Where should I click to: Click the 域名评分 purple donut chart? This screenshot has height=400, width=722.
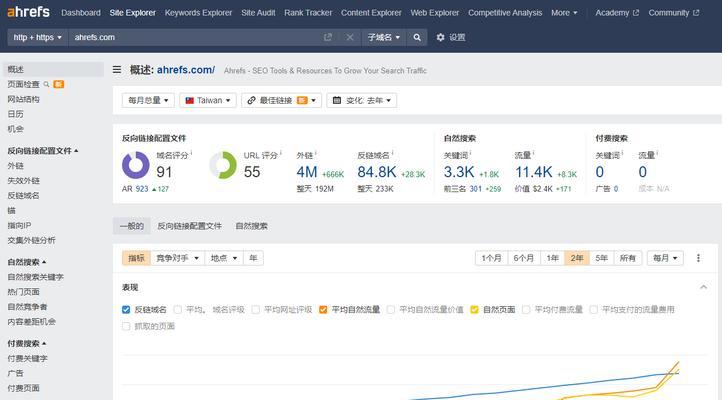(135, 165)
